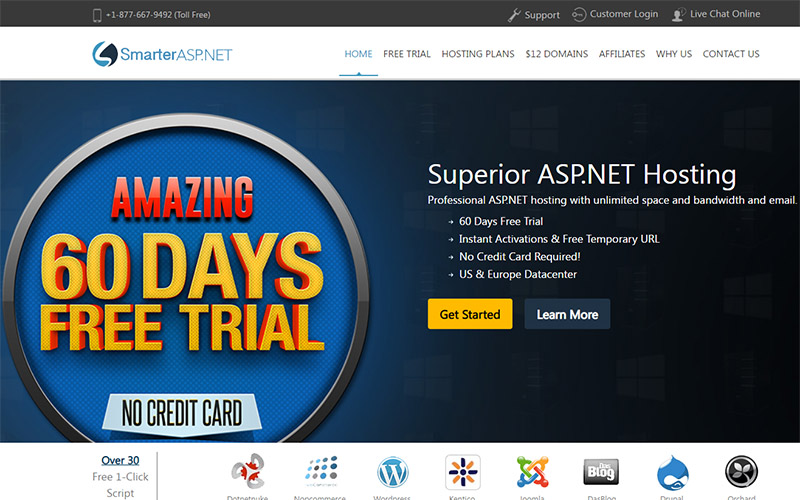This screenshot has height=500, width=800.
Task: Click the Live Chat Online person icon
Action: click(678, 15)
